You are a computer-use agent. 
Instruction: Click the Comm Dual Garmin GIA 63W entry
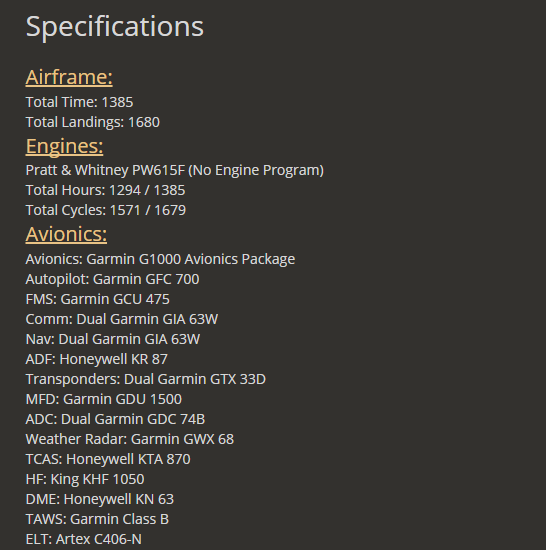tap(122, 319)
